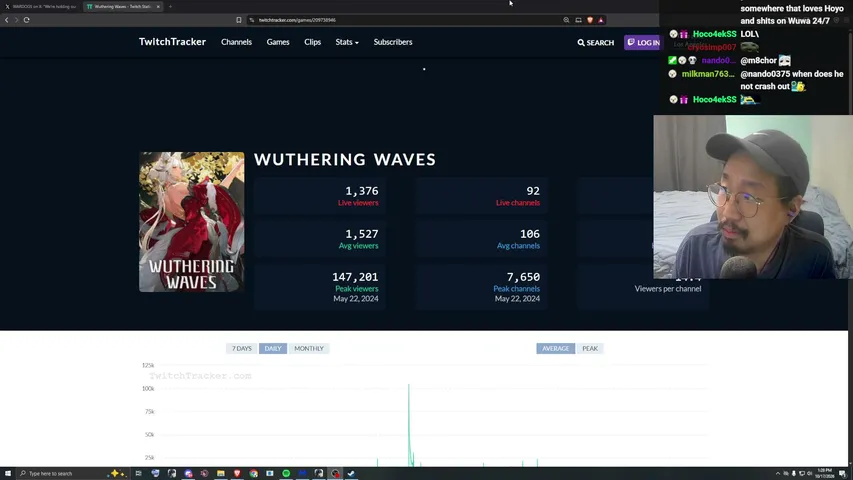This screenshot has width=853, height=480.
Task: Switch to the WARDOGS on X tab
Action: coord(41,7)
